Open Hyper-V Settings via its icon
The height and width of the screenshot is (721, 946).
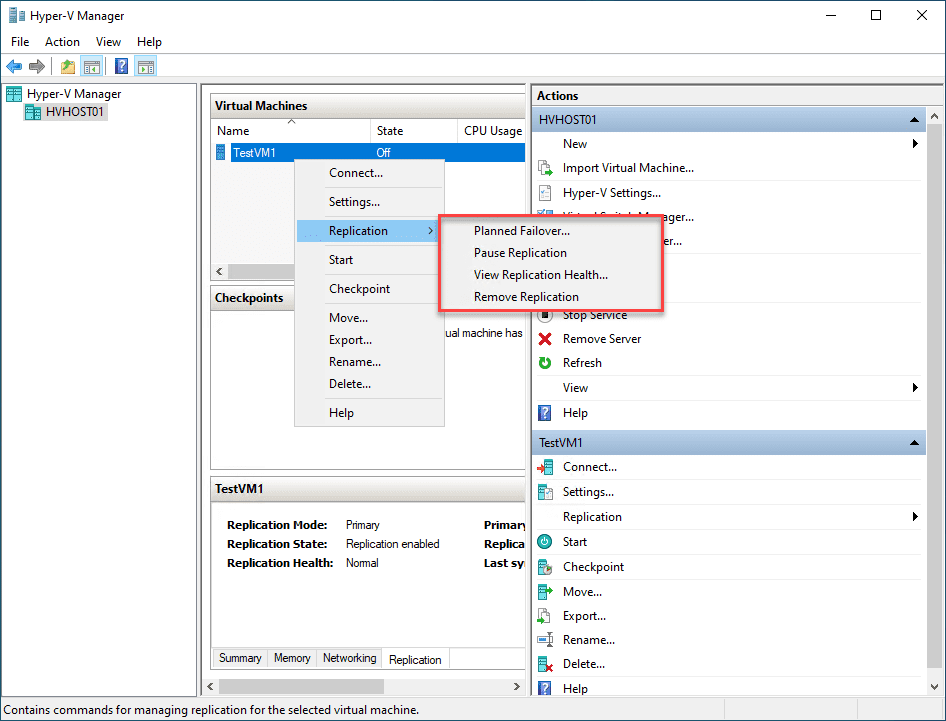coord(545,193)
